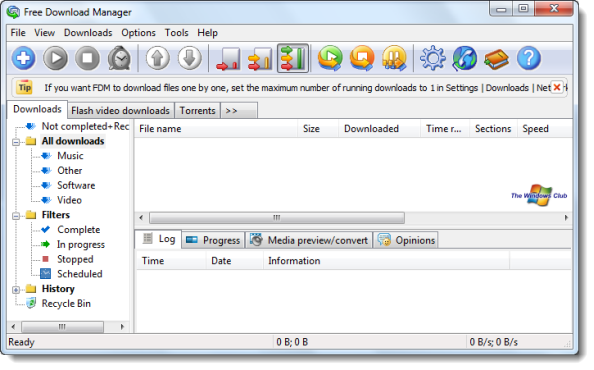594x370 pixels.
Task: Sort by the Downloaded column header
Action: 379,129
